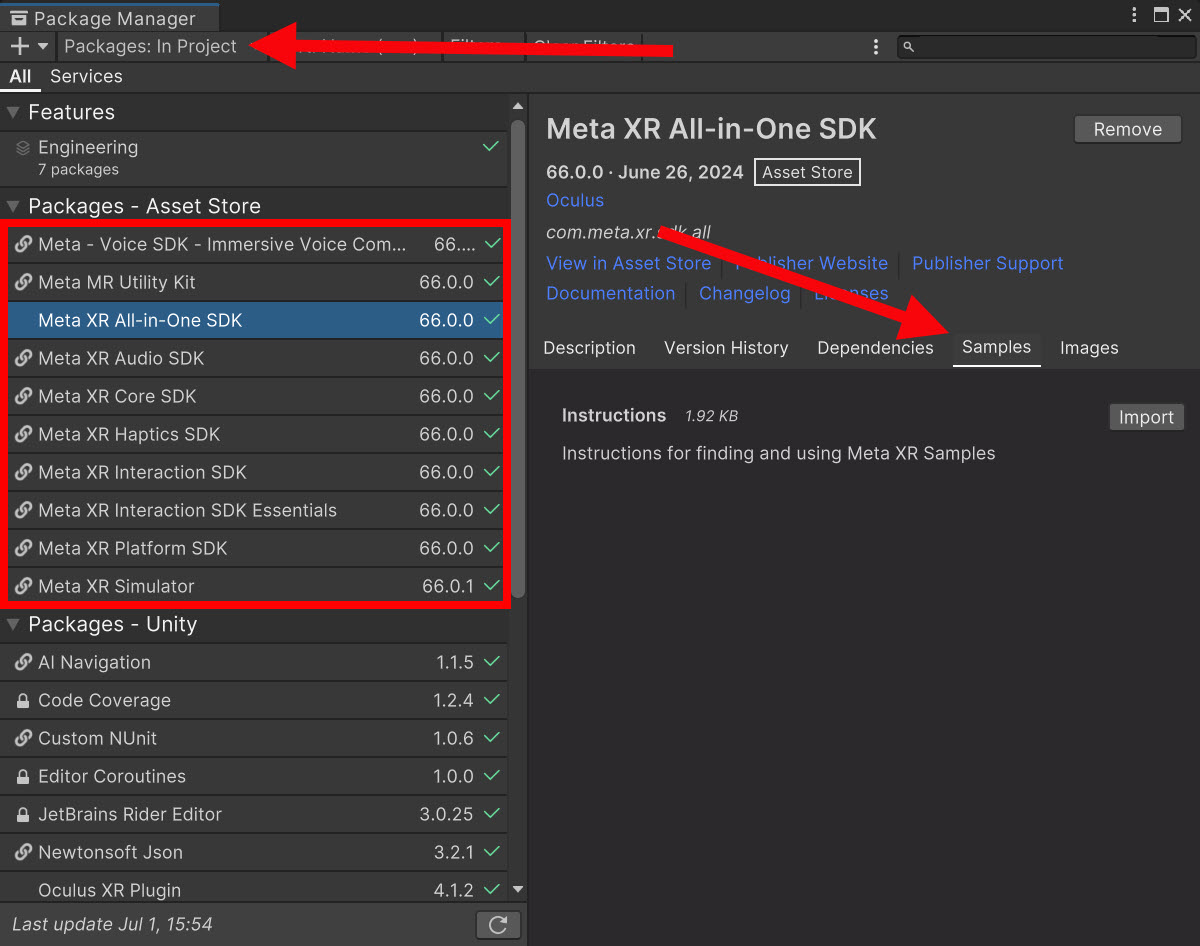Collapse the Packages - Unity section

13,624
